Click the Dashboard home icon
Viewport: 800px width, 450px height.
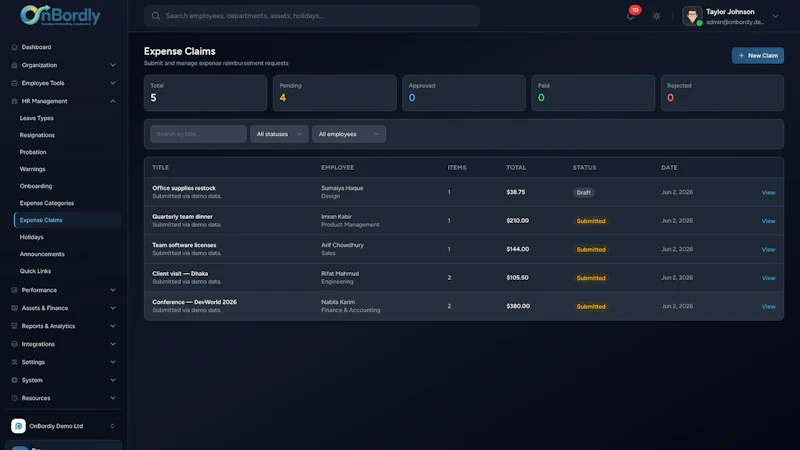(14, 47)
